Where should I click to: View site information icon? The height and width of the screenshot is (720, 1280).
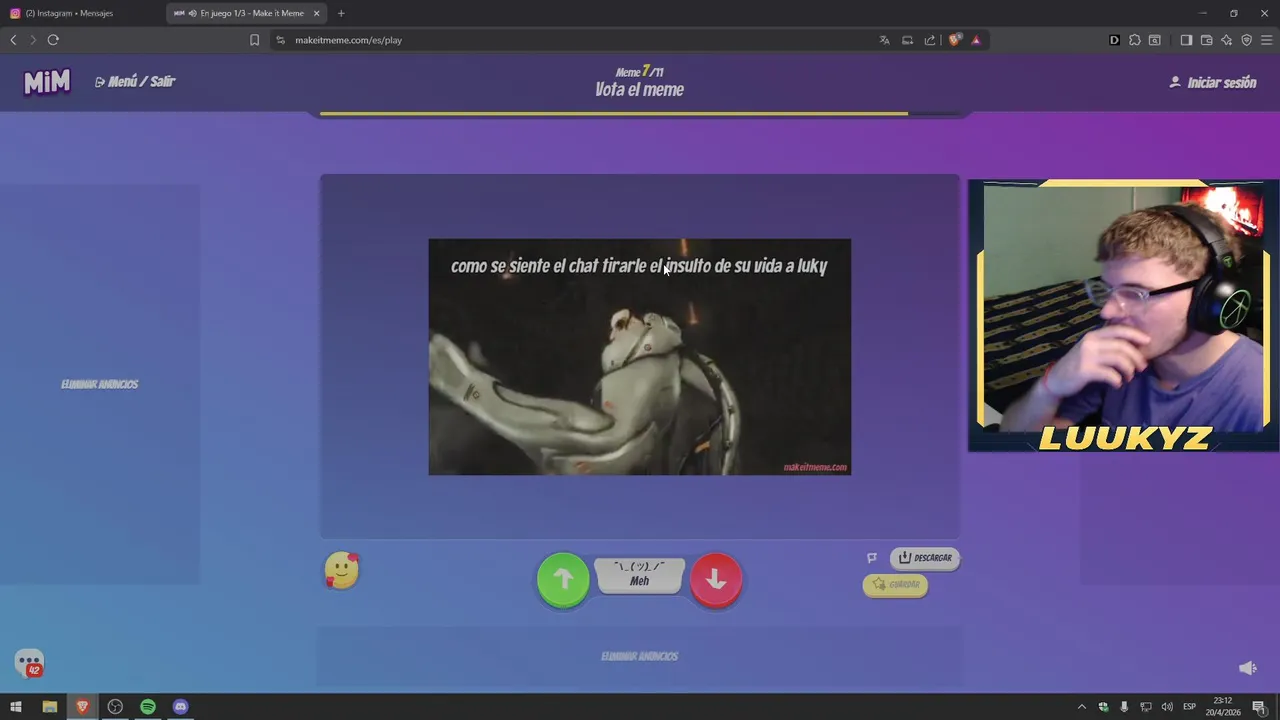pos(280,40)
